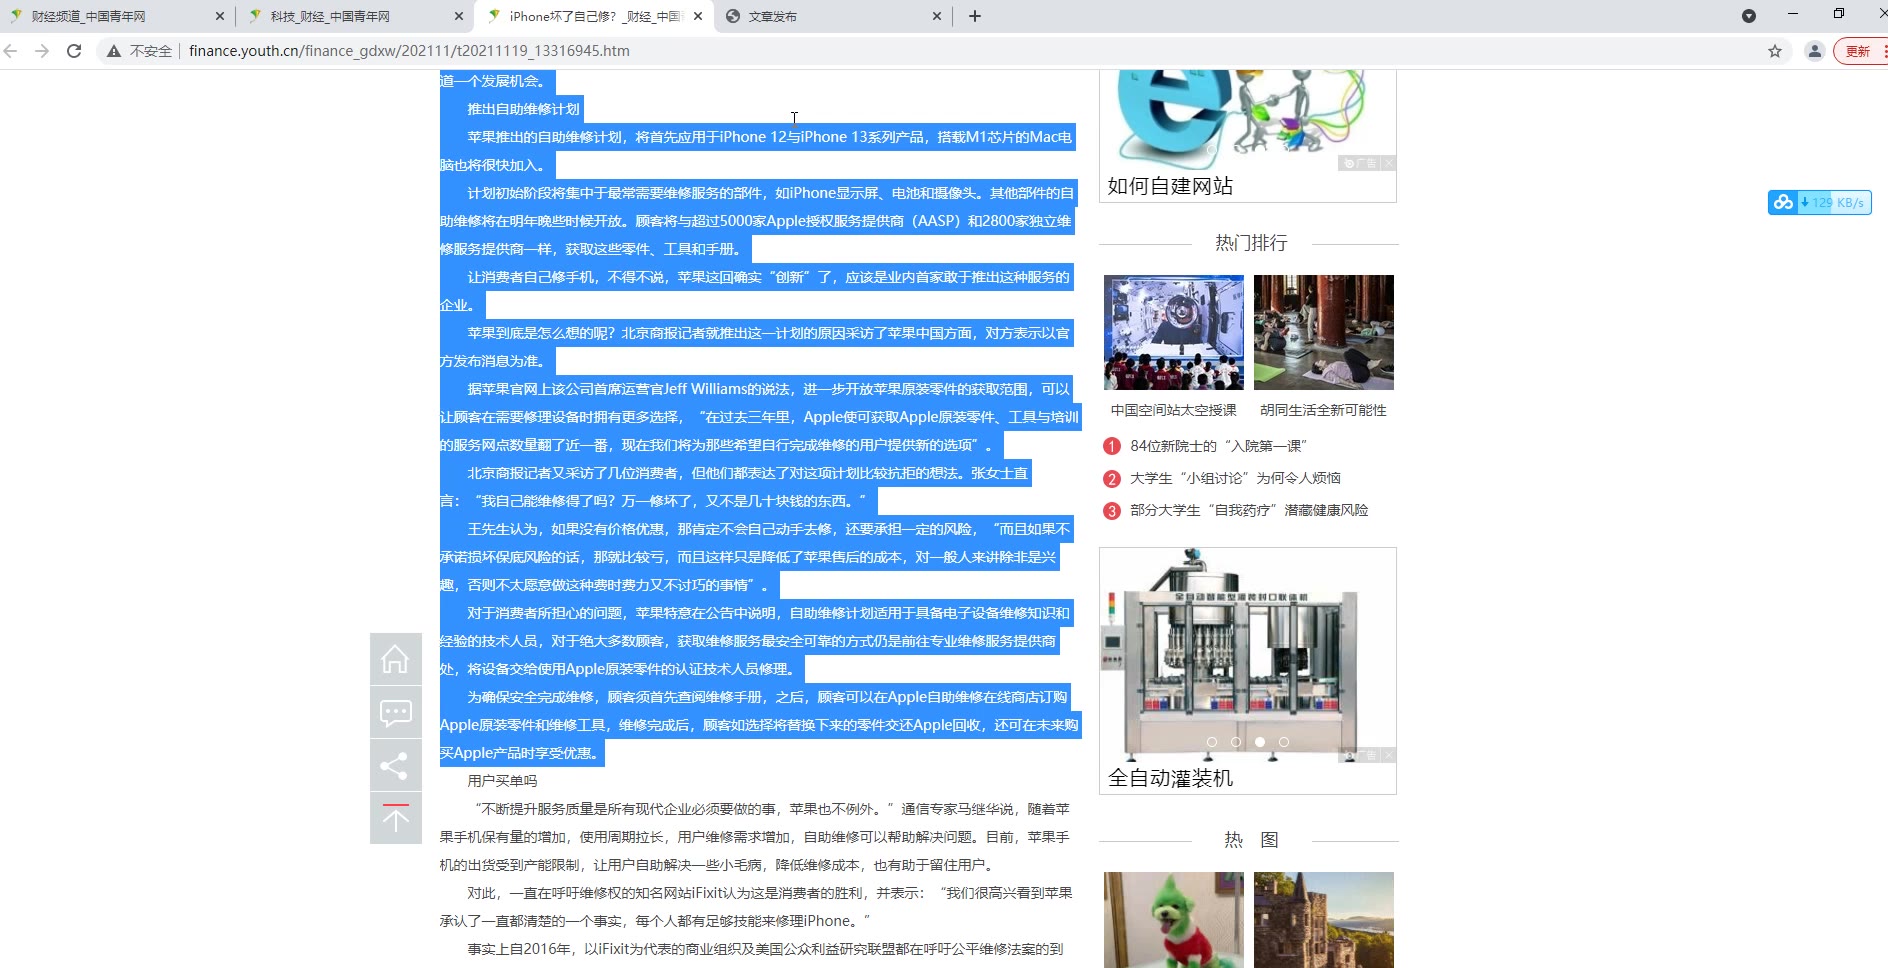
Task: Click the 全自动灌装机 ad image
Action: pyautogui.click(x=1248, y=655)
